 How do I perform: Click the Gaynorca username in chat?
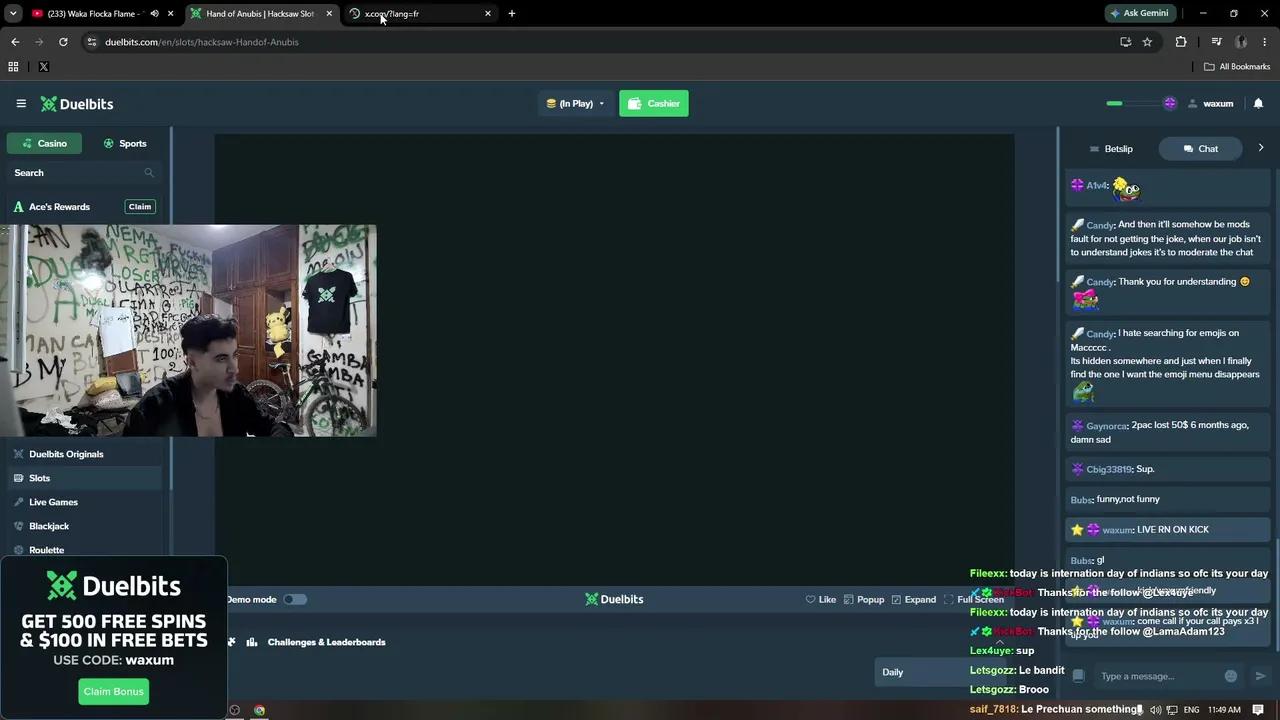coord(1107,426)
